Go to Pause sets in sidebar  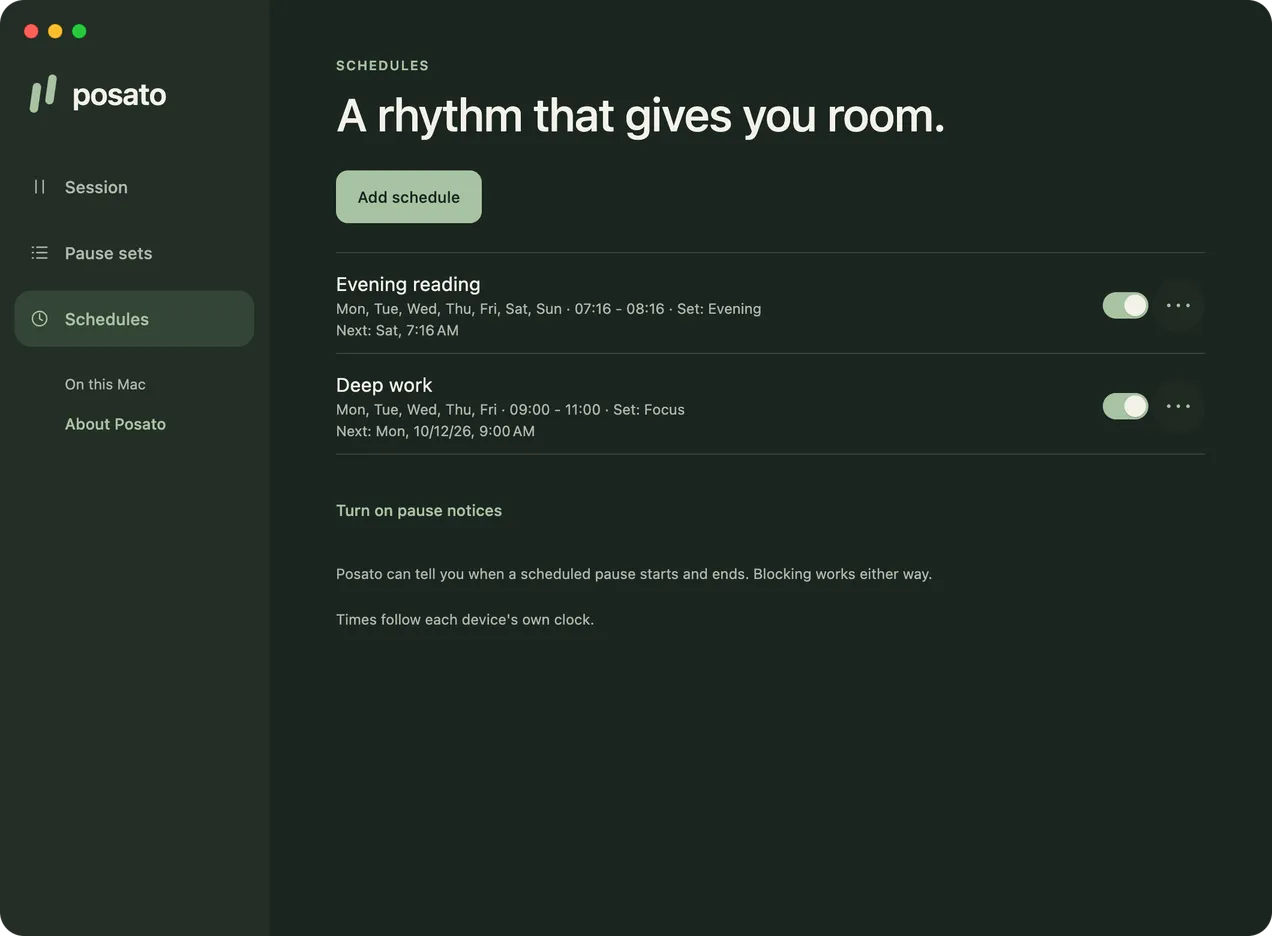(134, 253)
